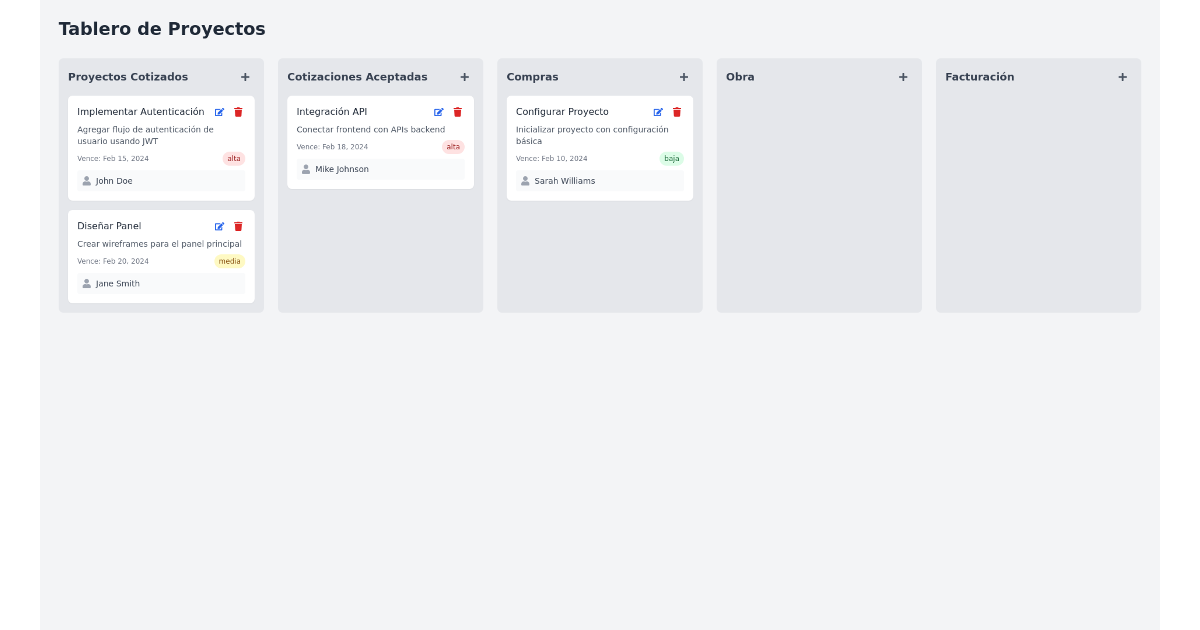The height and width of the screenshot is (630, 1200).
Task: Click the edit icon on Implementar Autenticación card
Action: click(219, 112)
